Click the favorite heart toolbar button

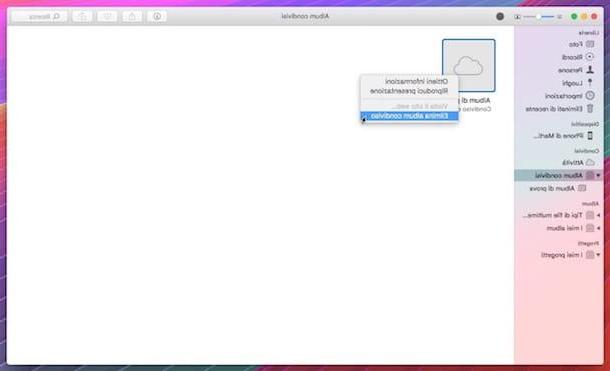107,16
